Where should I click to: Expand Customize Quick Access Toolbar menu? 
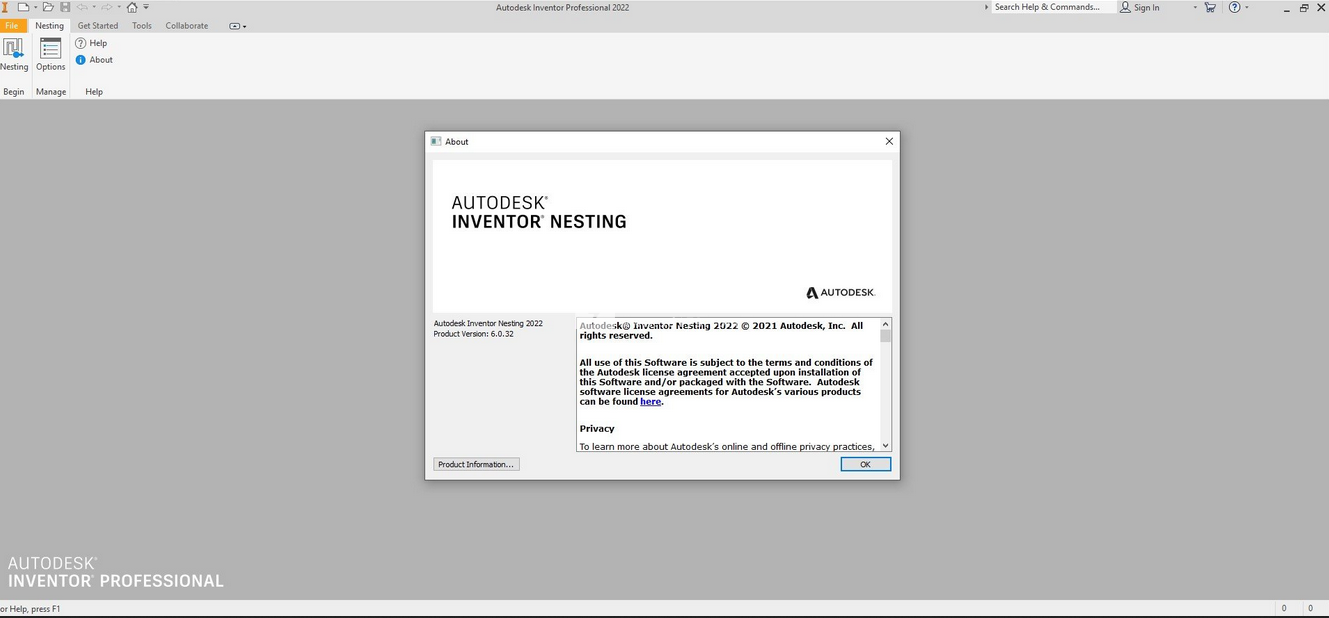click(x=146, y=7)
